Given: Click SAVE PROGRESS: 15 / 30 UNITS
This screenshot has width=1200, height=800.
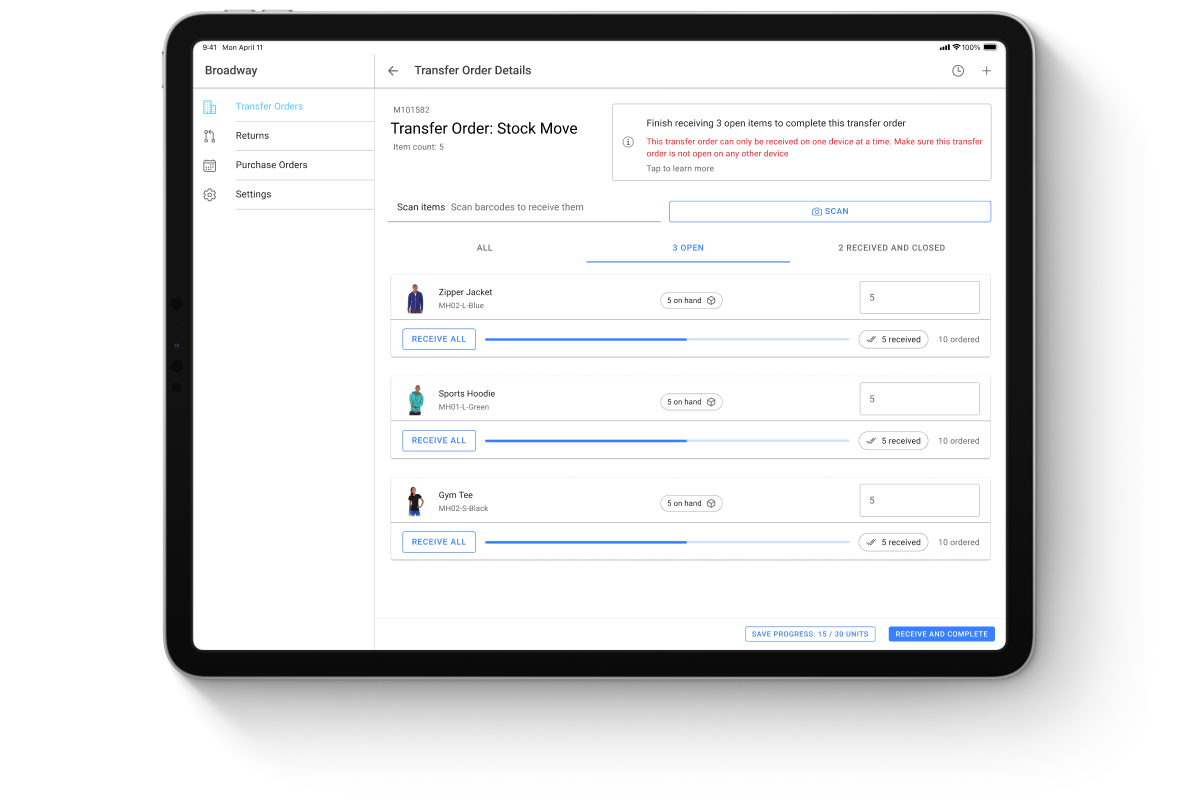Looking at the screenshot, I should pos(810,634).
